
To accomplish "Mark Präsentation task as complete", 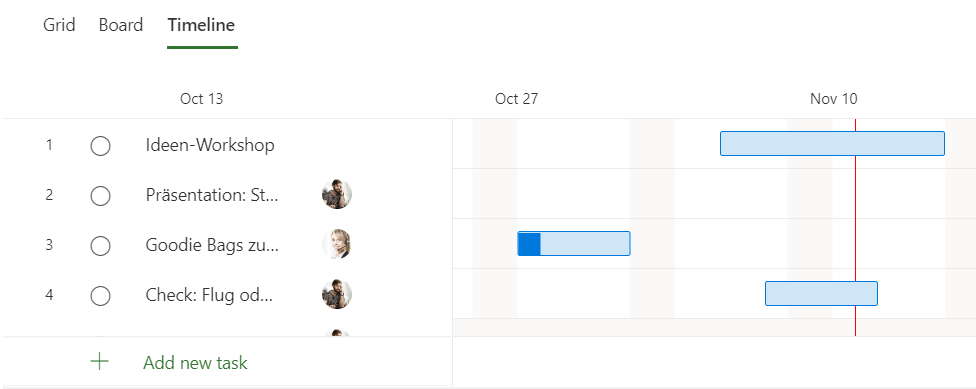I will click(x=100, y=196).
